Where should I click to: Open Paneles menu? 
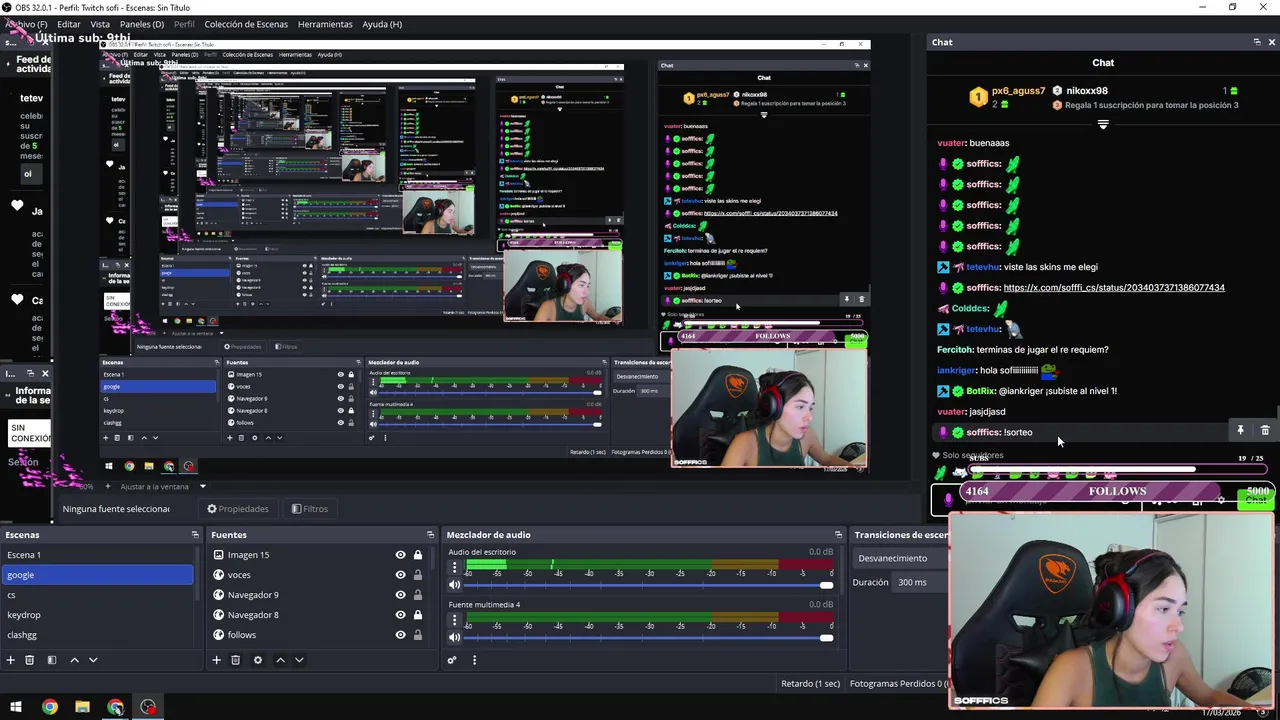pos(142,24)
